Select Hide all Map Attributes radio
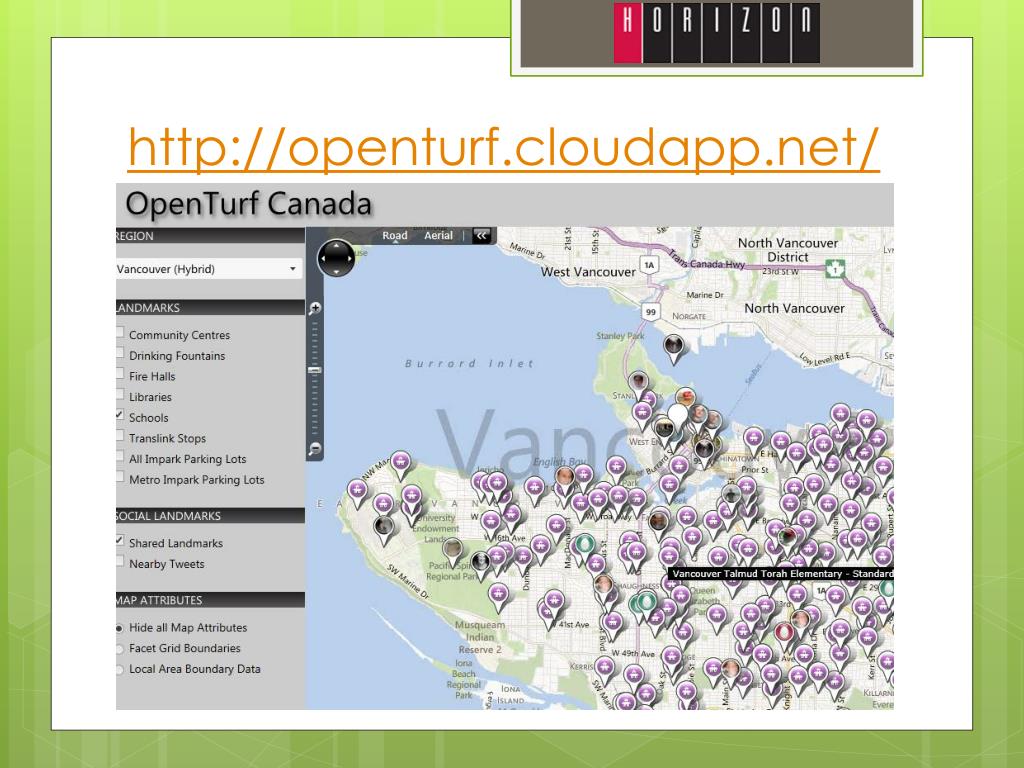The image size is (1024, 768). (120, 628)
